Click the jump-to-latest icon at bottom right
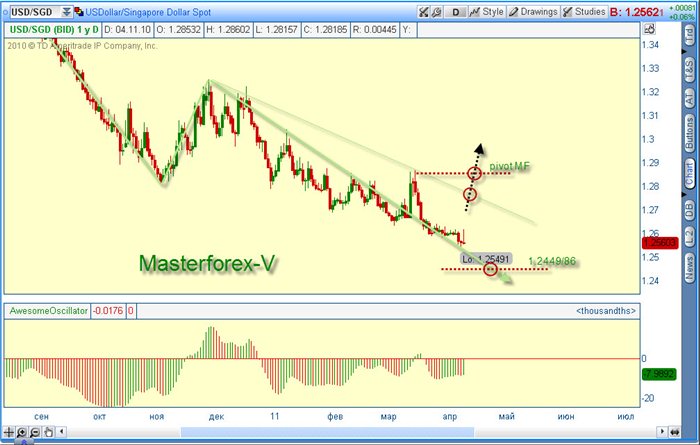Image resolution: width=700 pixels, height=445 pixels. coord(675,432)
